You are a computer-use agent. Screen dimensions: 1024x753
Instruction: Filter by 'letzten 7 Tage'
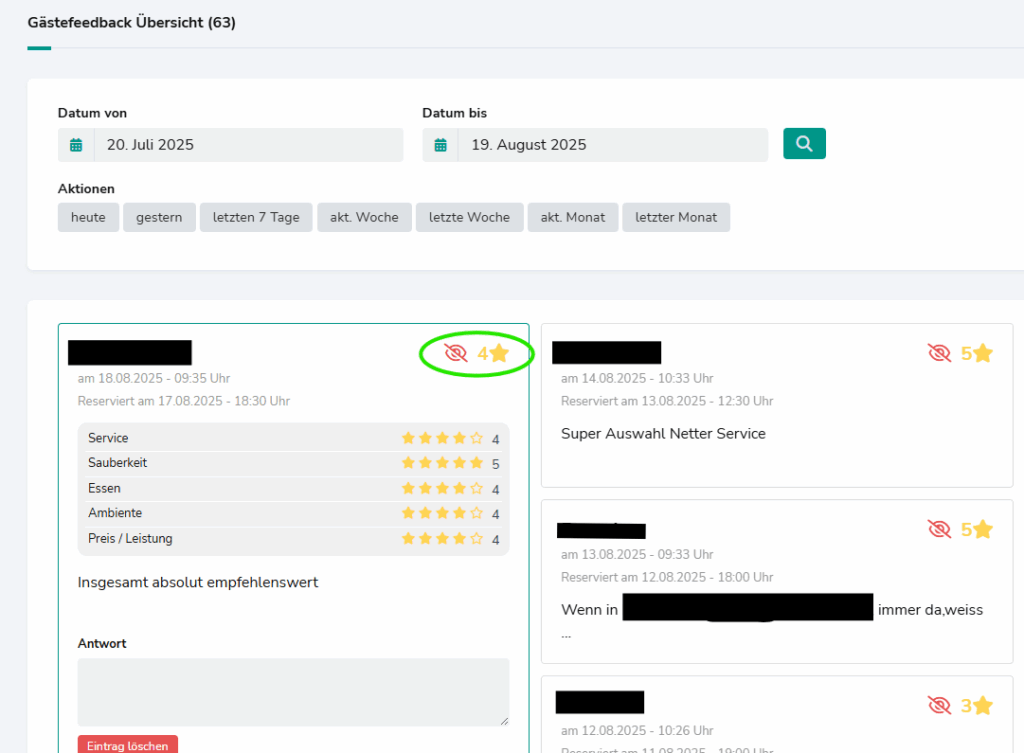pyautogui.click(x=256, y=217)
